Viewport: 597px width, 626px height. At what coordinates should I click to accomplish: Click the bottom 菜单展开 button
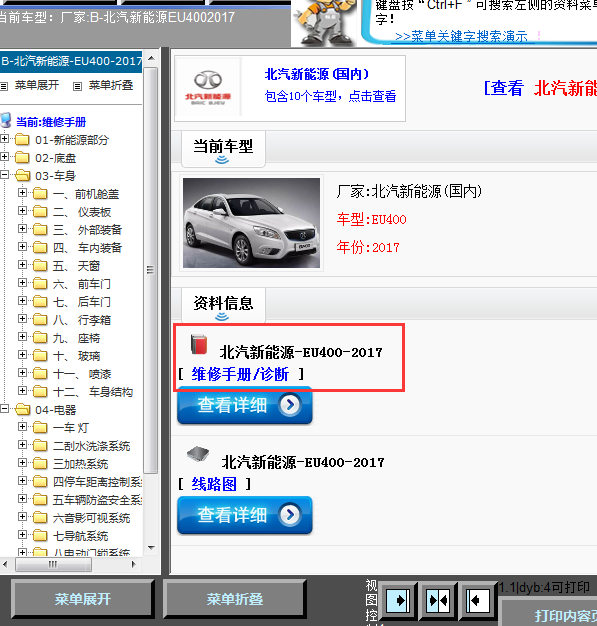(x=83, y=598)
